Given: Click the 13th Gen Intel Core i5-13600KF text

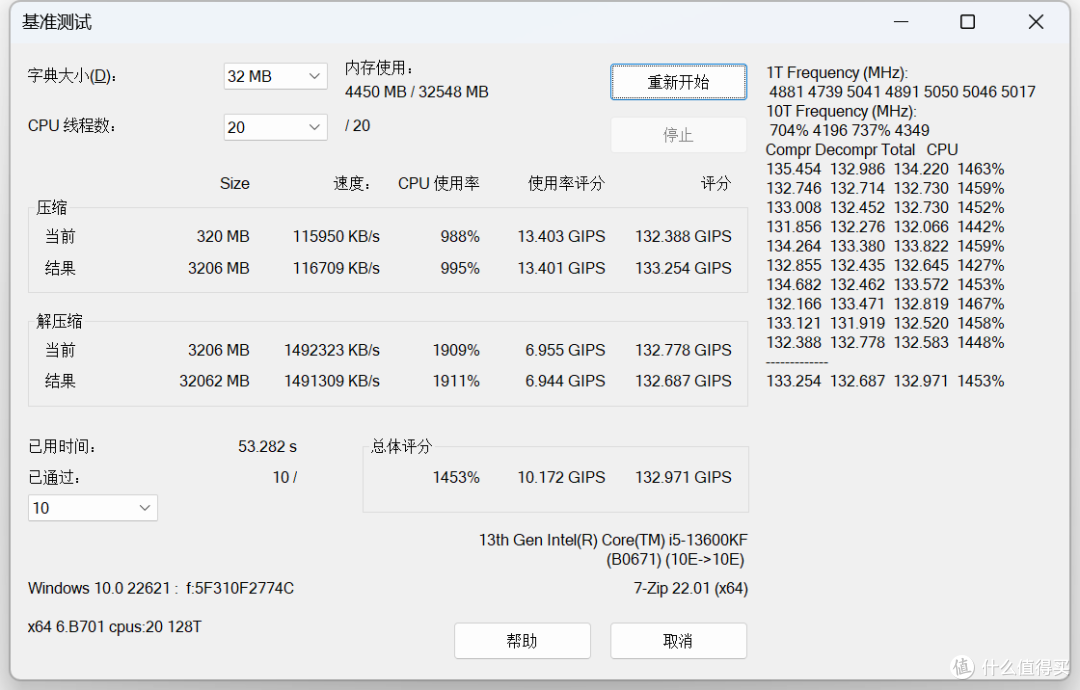Looking at the screenshot, I should 613,541.
